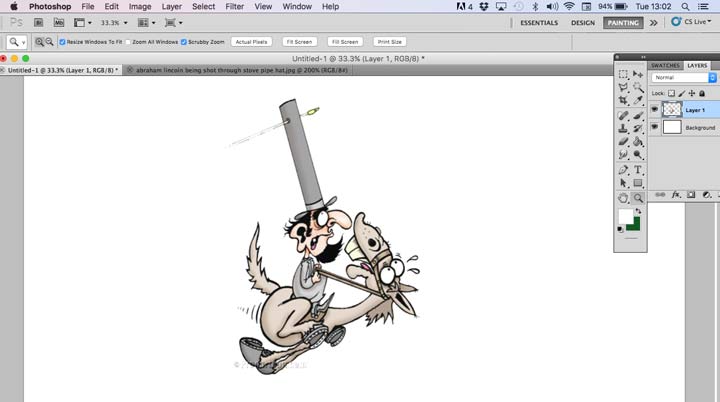The image size is (720, 402).
Task: Enable Zoom All Windows checkbox
Action: [128, 42]
